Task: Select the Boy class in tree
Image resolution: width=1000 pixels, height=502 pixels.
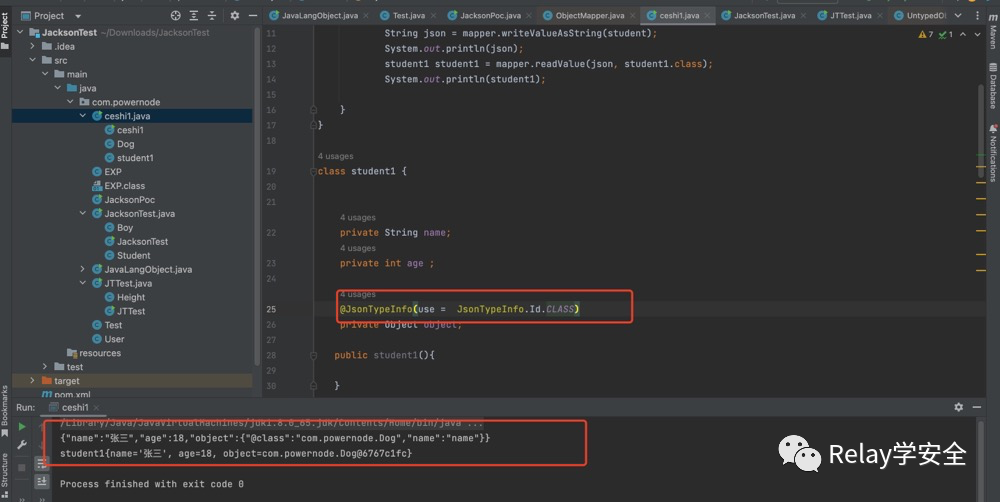Action: point(125,228)
